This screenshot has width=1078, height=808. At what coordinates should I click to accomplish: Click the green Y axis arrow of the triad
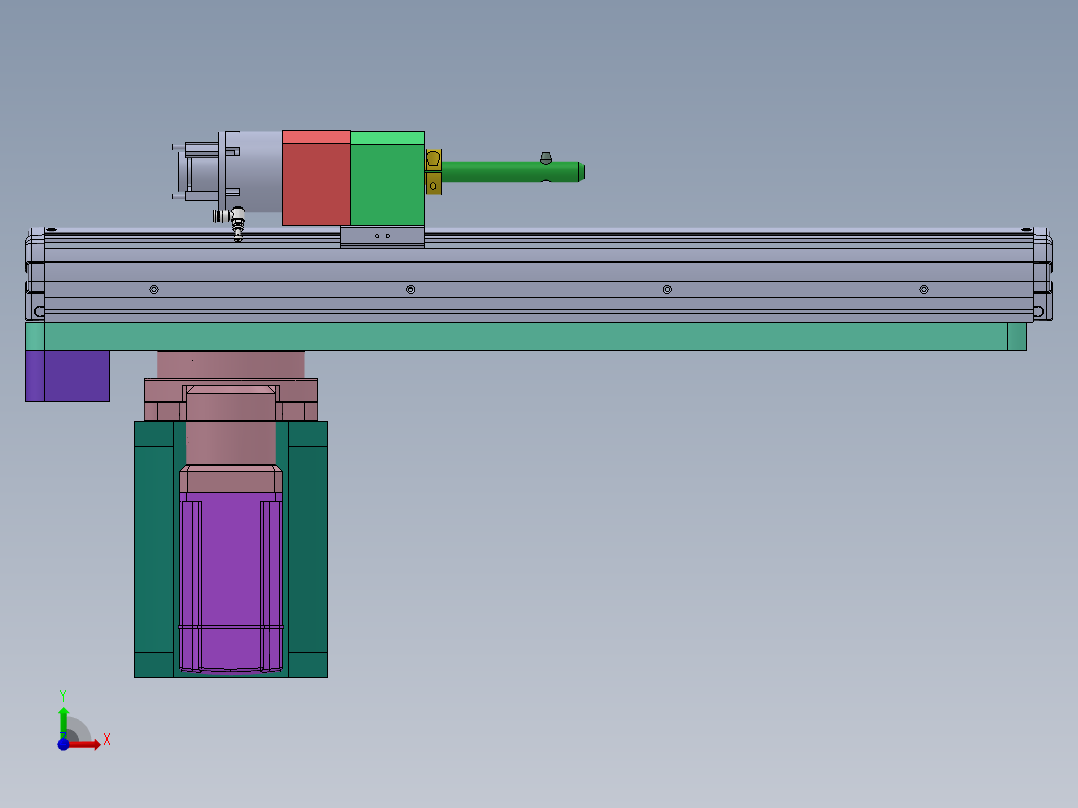click(63, 722)
